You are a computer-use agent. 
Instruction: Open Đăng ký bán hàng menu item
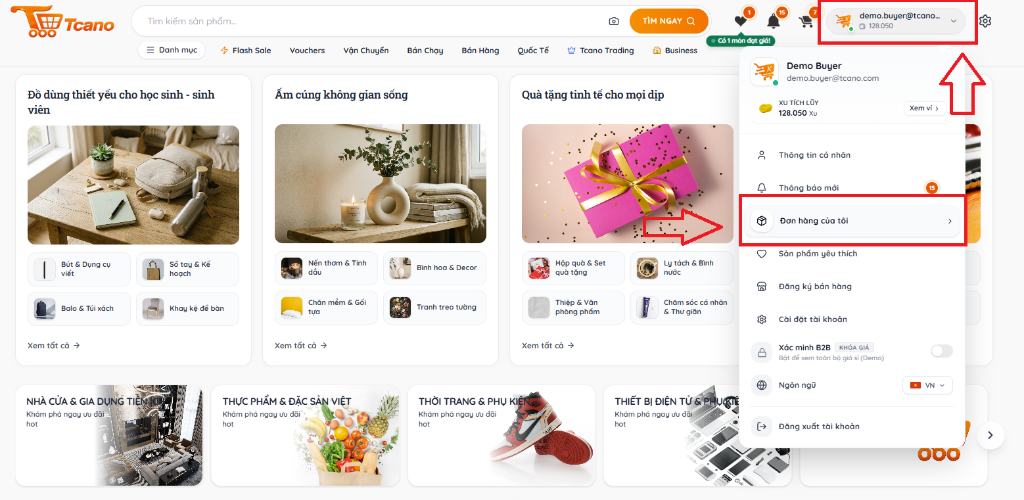pyautogui.click(x=852, y=287)
